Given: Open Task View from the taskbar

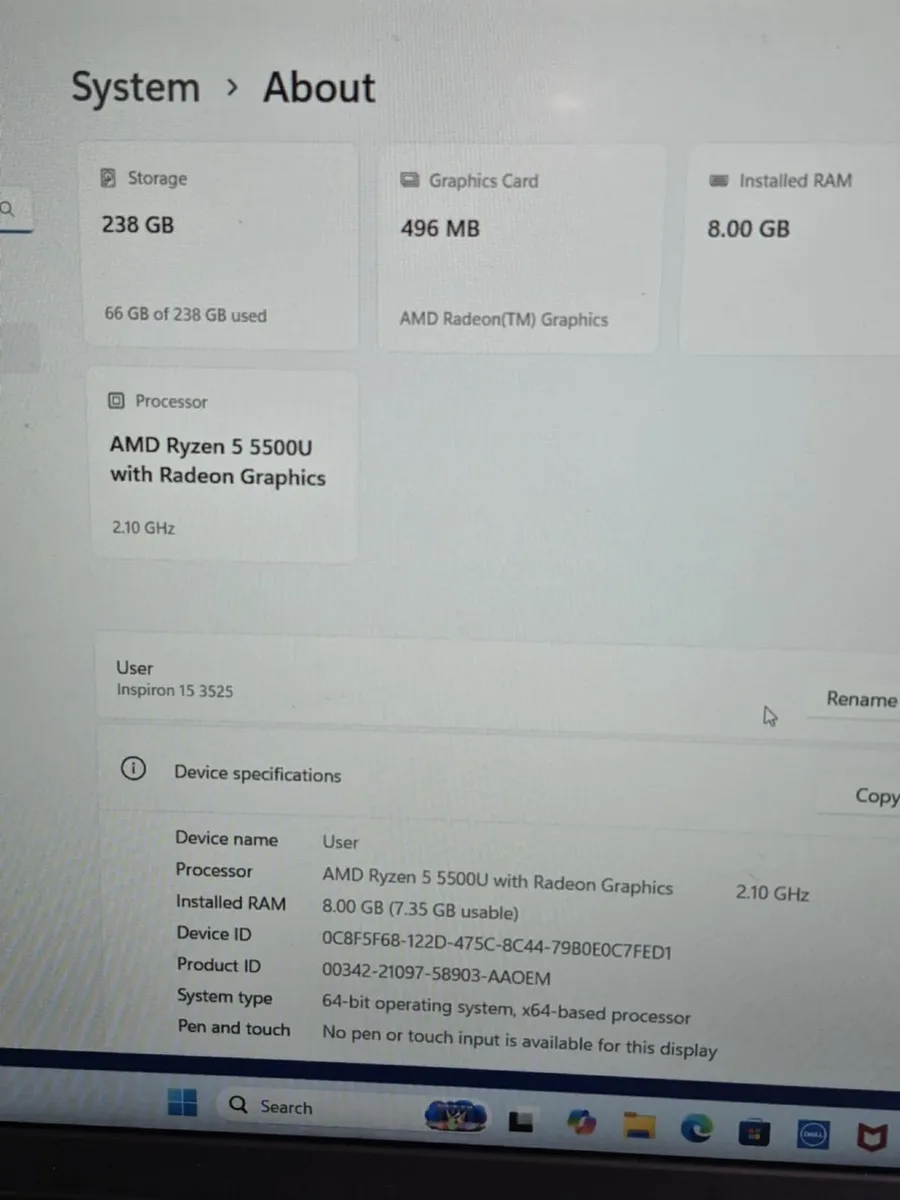Looking at the screenshot, I should (521, 1122).
